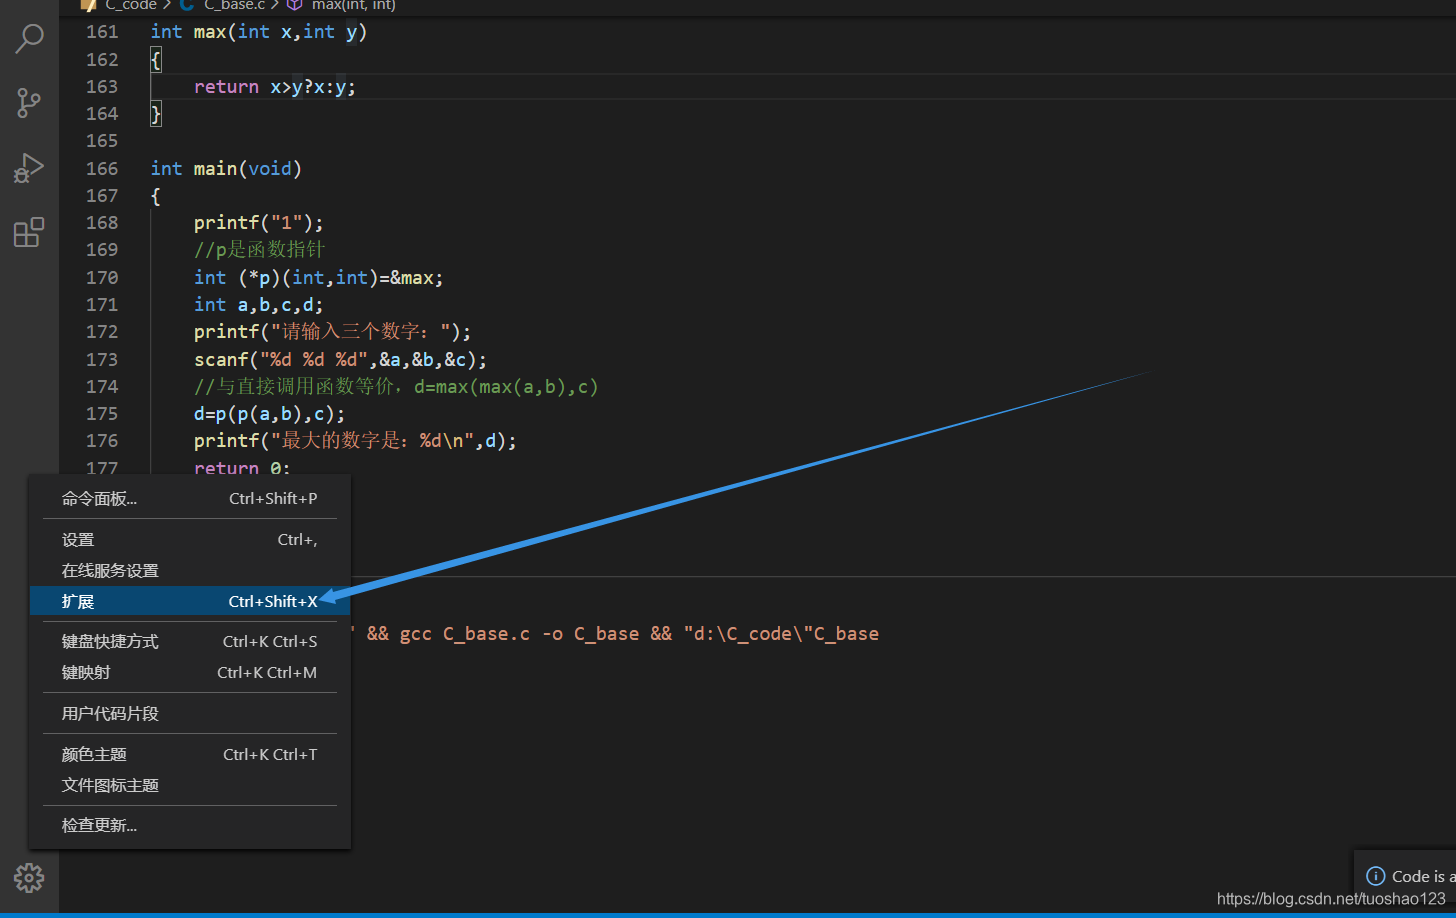Open 设置 from the menu
This screenshot has height=918, width=1456.
click(190, 539)
